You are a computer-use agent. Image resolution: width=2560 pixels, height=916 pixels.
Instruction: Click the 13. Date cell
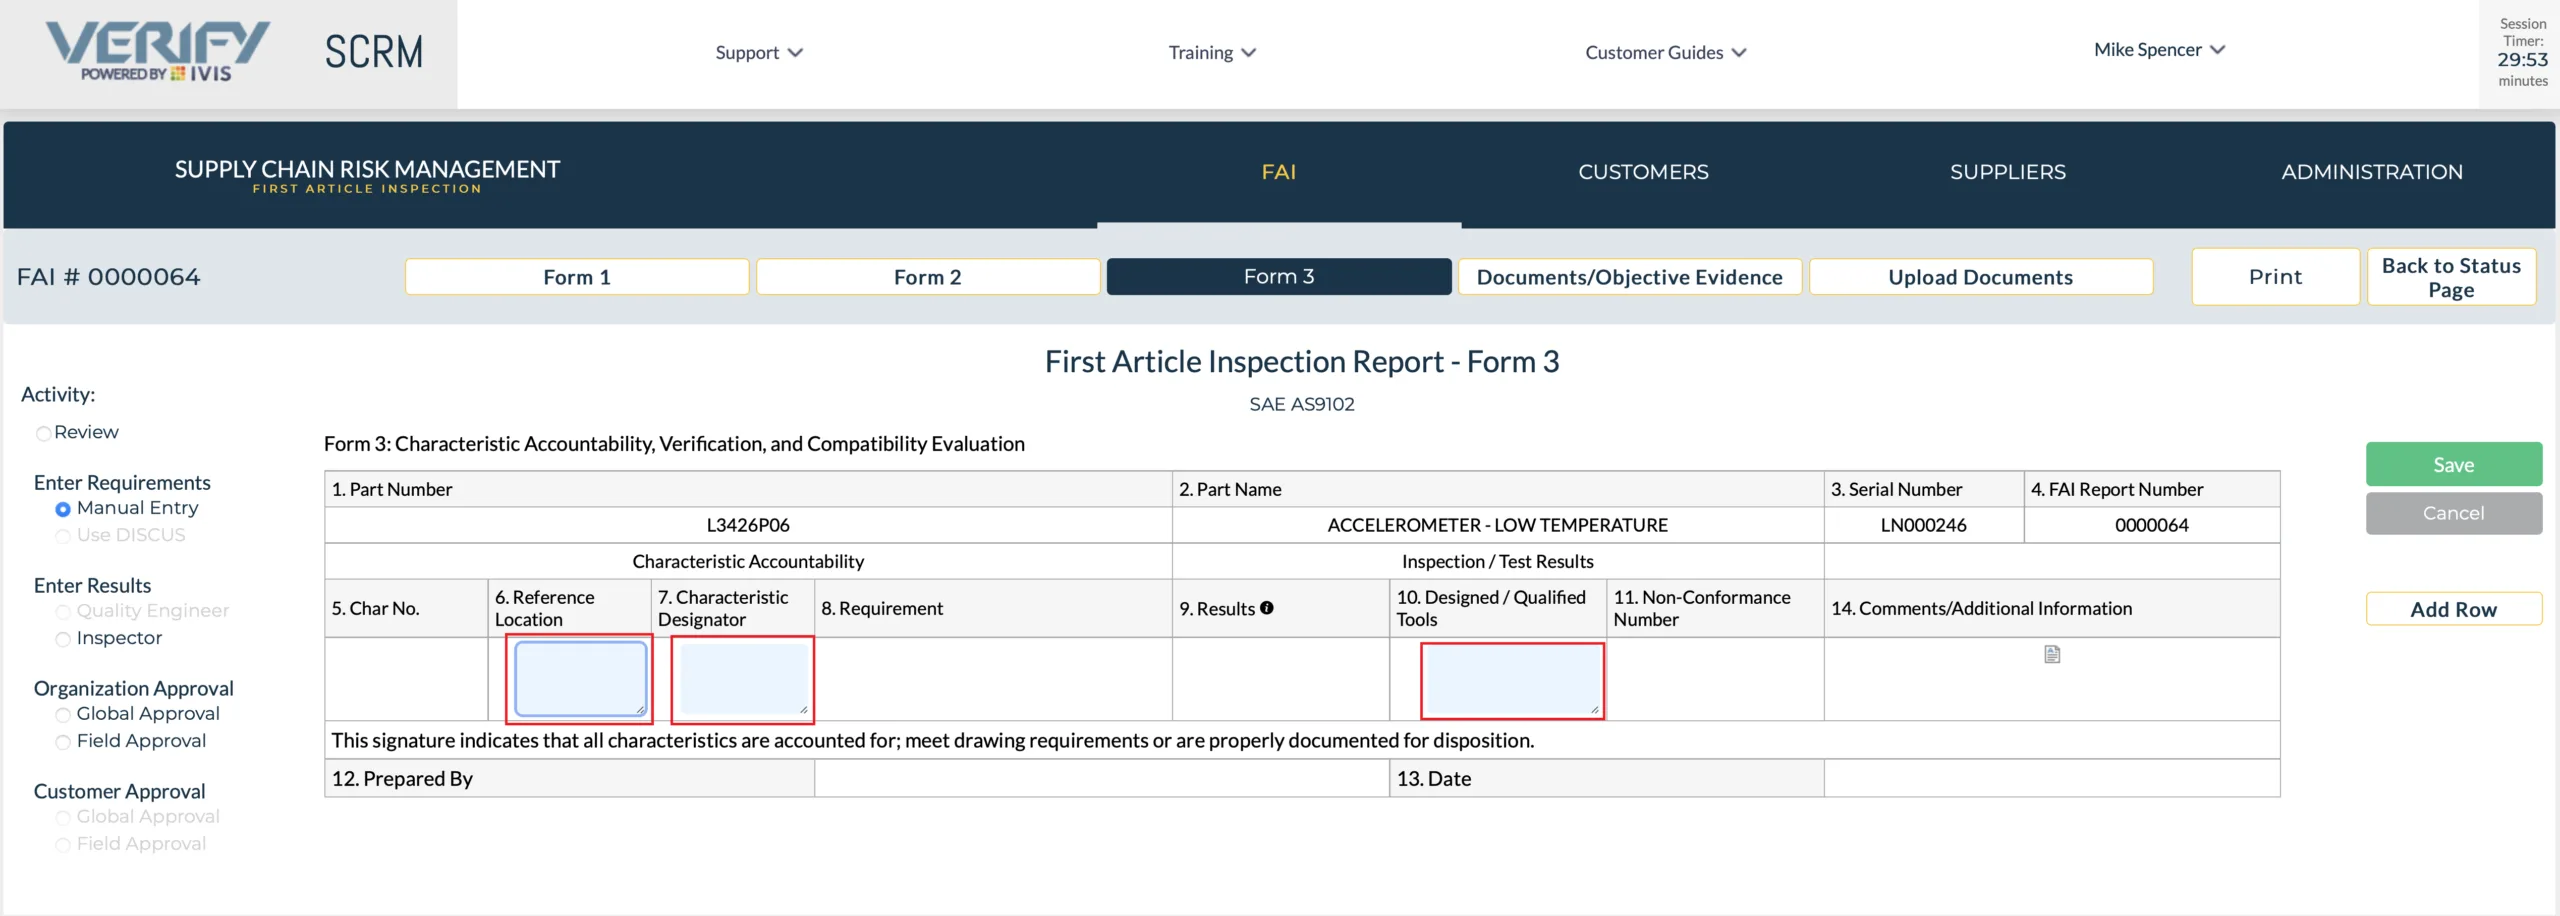click(x=1606, y=778)
